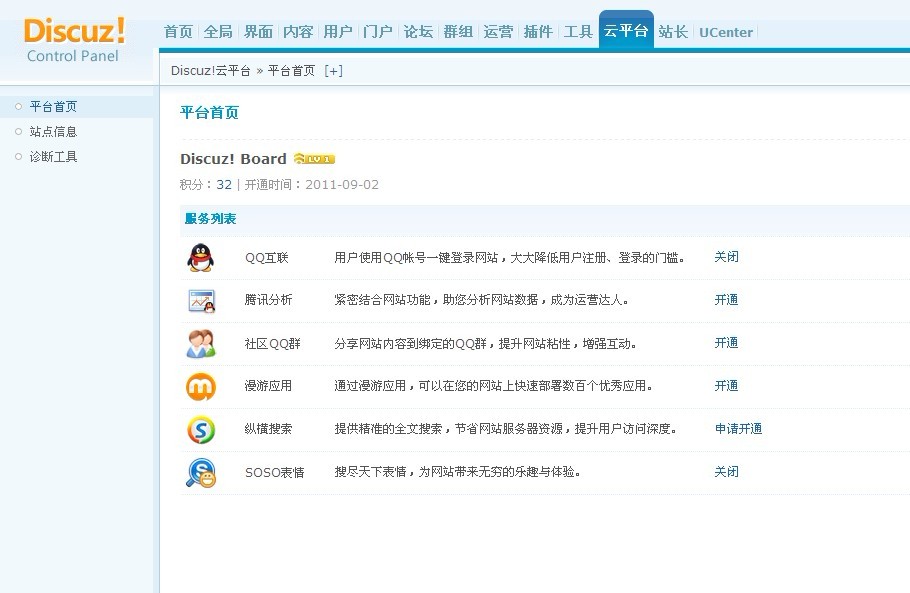Click the Discuz! Board site title
This screenshot has height=593, width=910.
[233, 158]
